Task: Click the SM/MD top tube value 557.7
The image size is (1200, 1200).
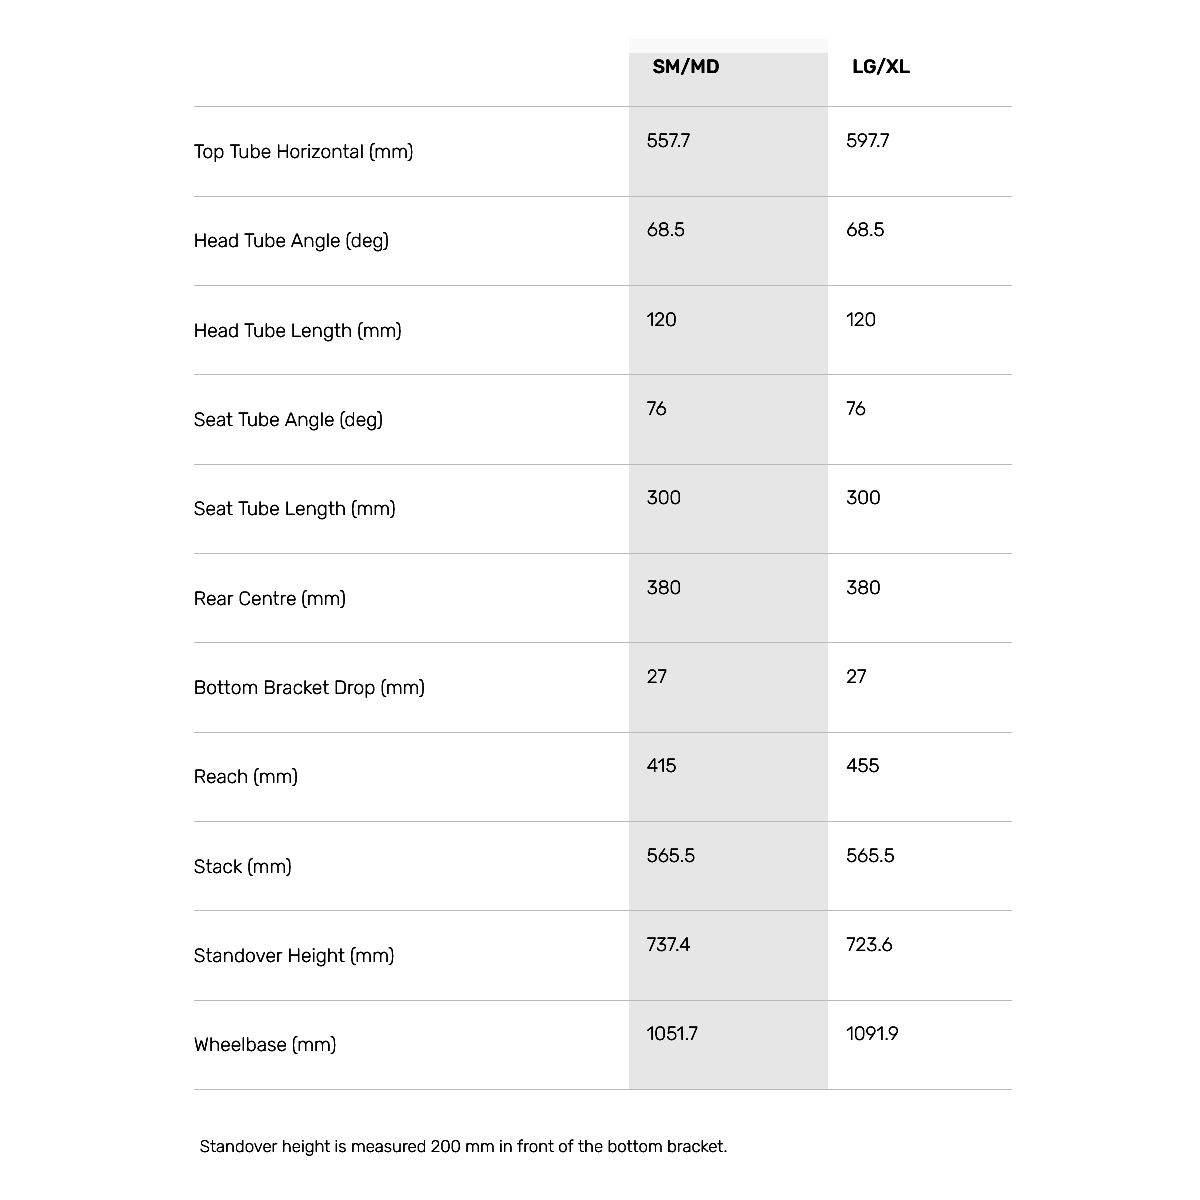Action: [668, 141]
